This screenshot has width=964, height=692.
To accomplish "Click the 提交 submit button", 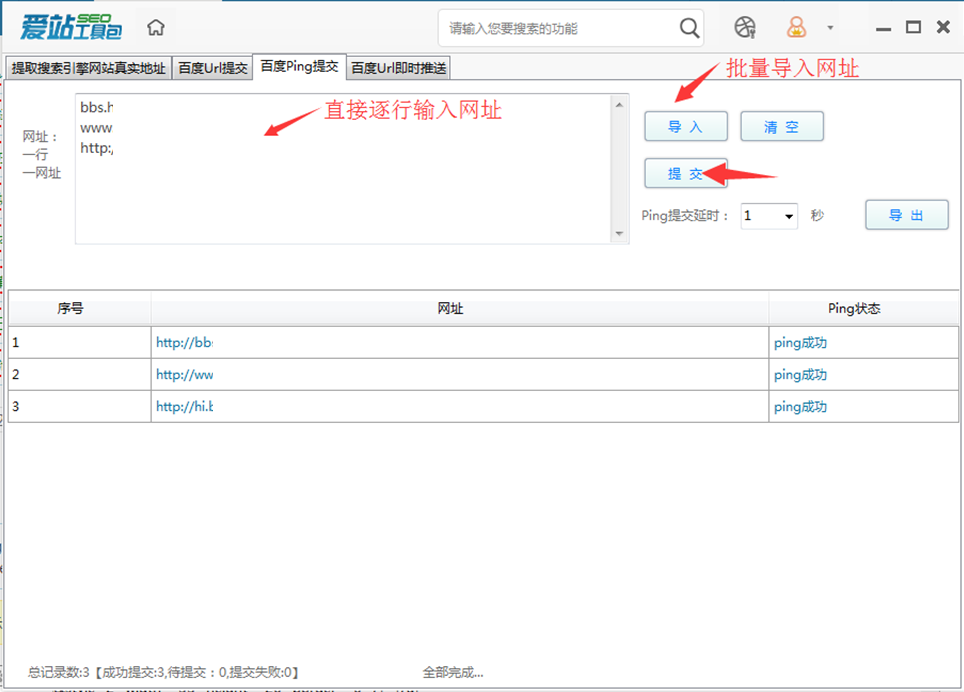I will (x=684, y=173).
